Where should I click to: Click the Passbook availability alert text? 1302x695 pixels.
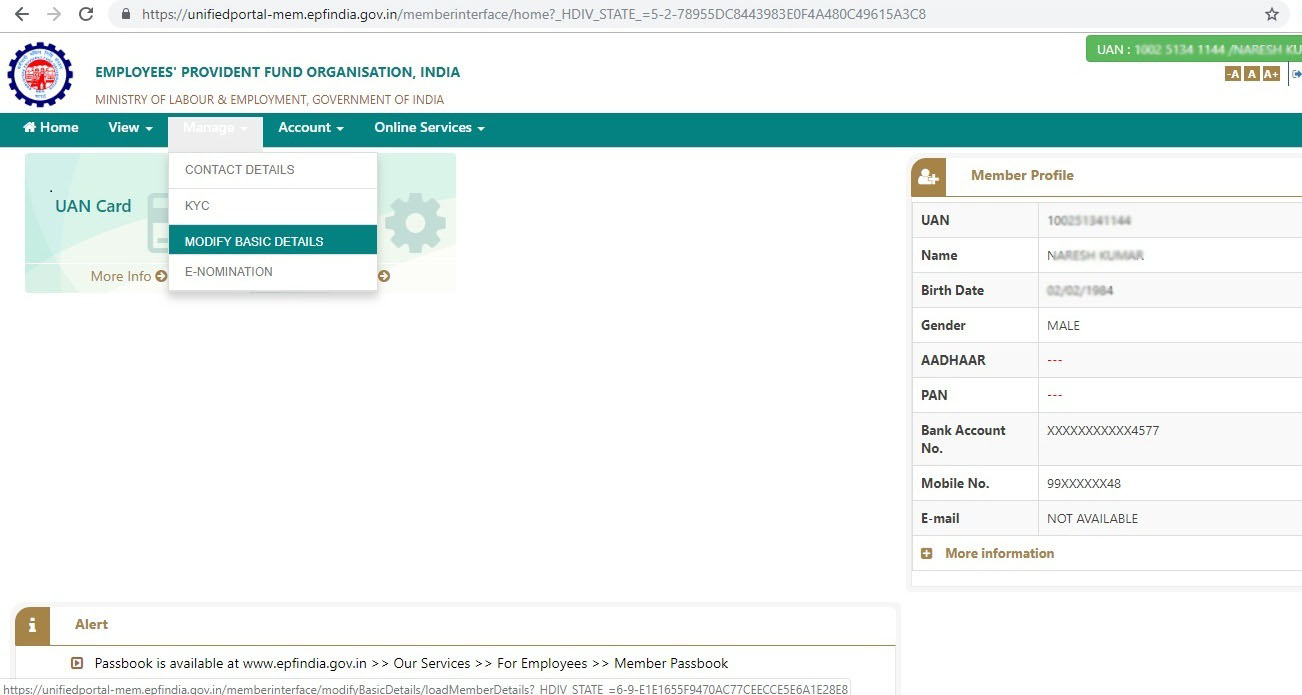[411, 663]
